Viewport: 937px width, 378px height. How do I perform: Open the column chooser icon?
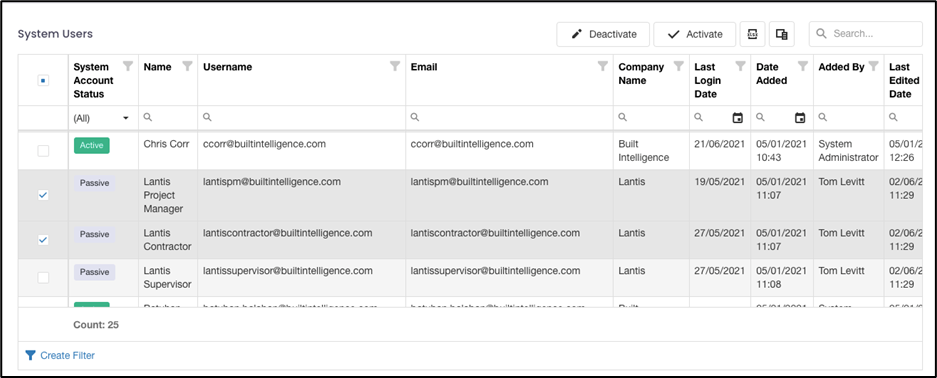[782, 34]
